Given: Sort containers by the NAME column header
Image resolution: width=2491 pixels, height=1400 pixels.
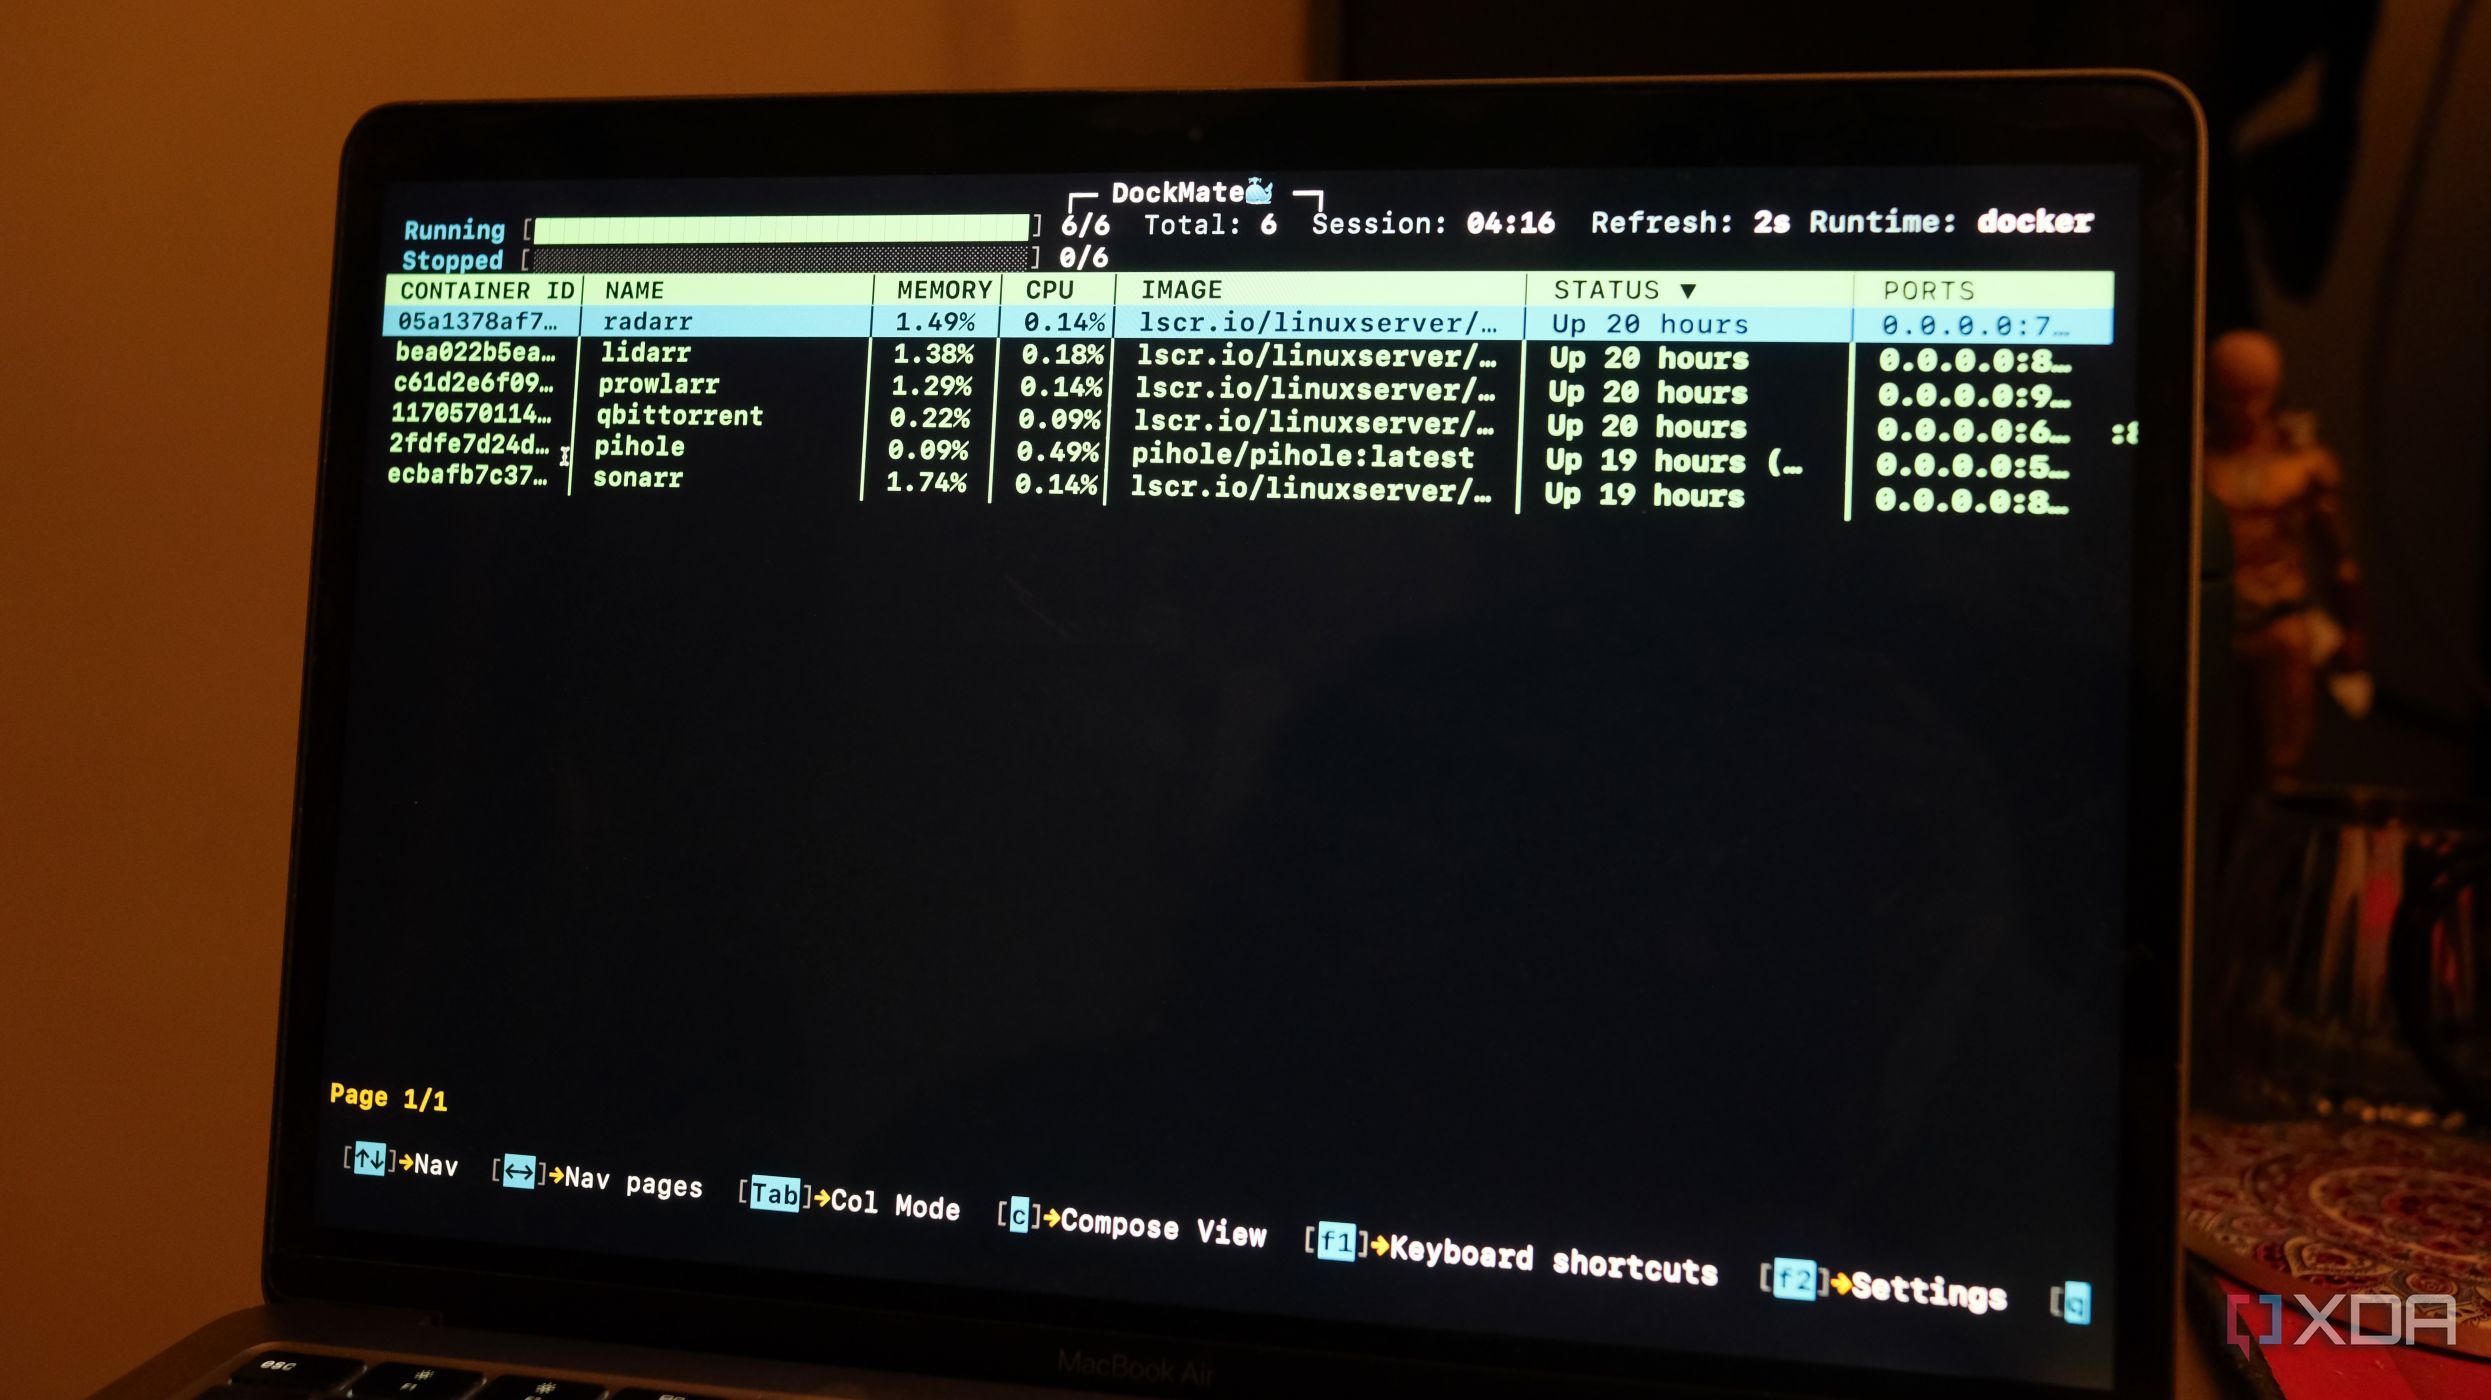Looking at the screenshot, I should (x=633, y=291).
